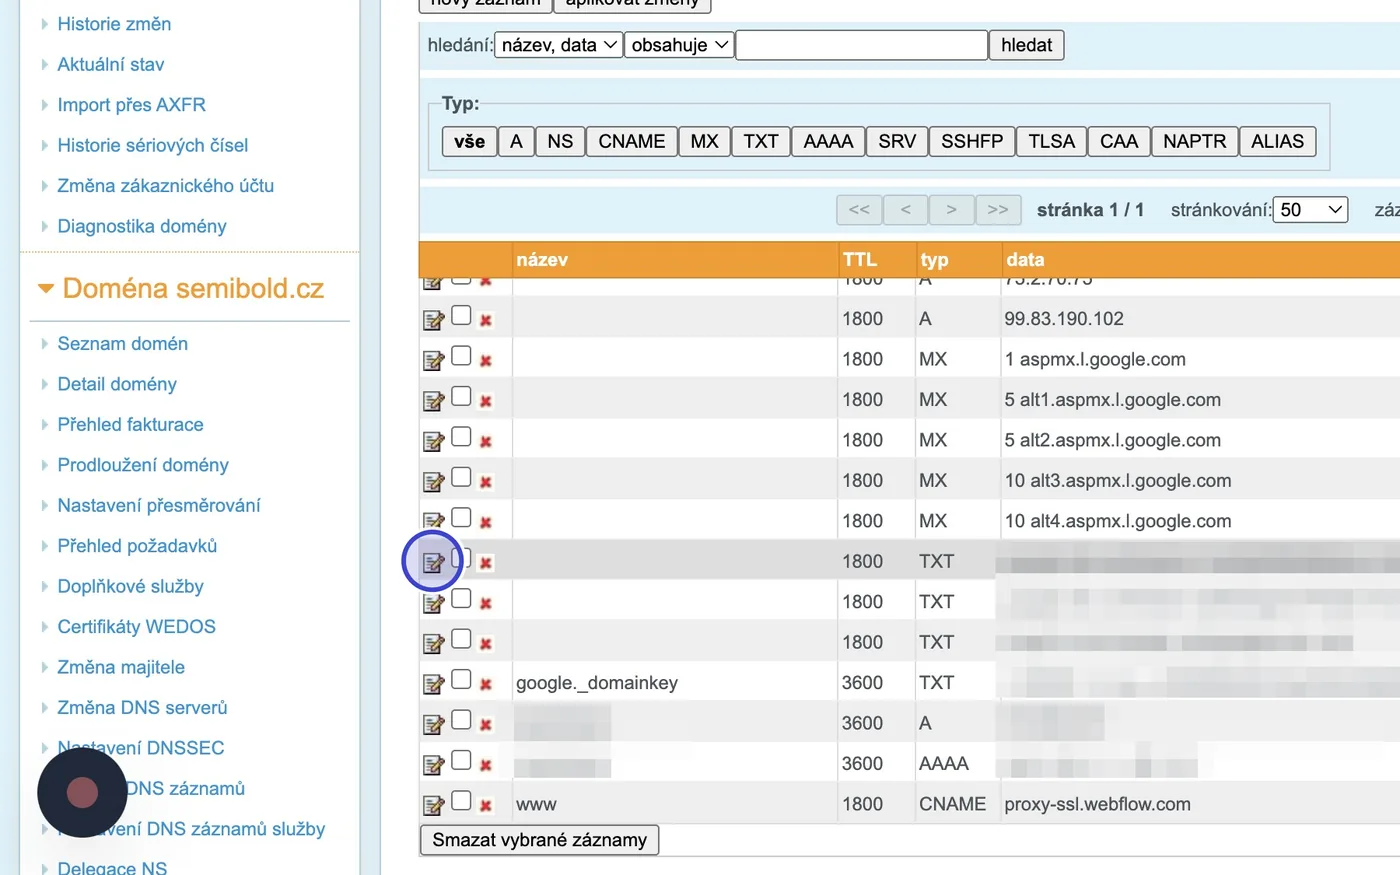Click Smazat vybrané záznamy button

(x=539, y=840)
